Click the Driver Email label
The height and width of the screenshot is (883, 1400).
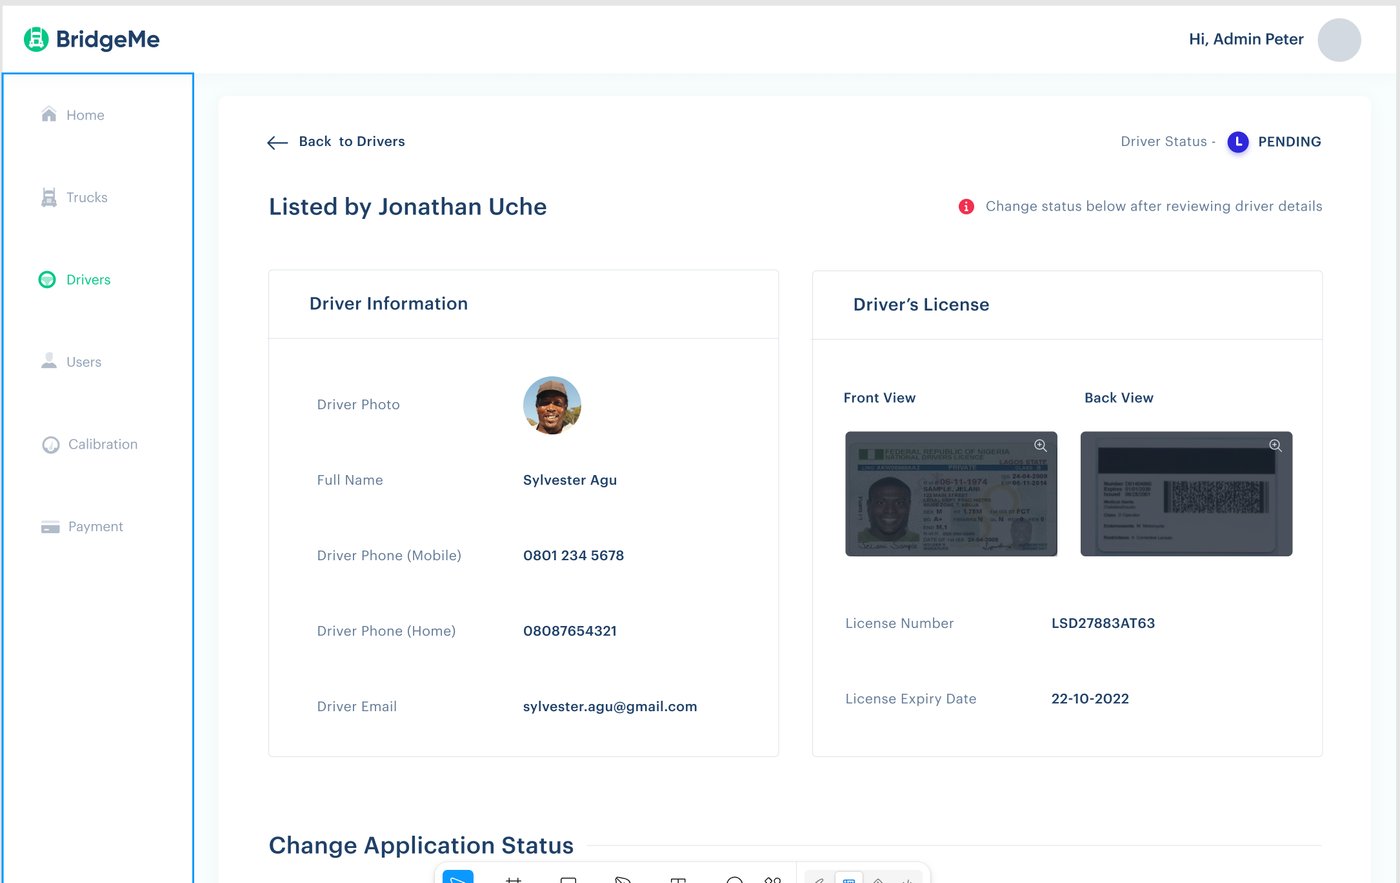(357, 706)
